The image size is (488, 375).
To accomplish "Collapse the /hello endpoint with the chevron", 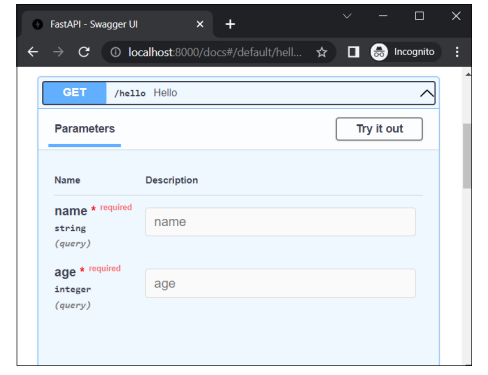I will click(x=426, y=93).
